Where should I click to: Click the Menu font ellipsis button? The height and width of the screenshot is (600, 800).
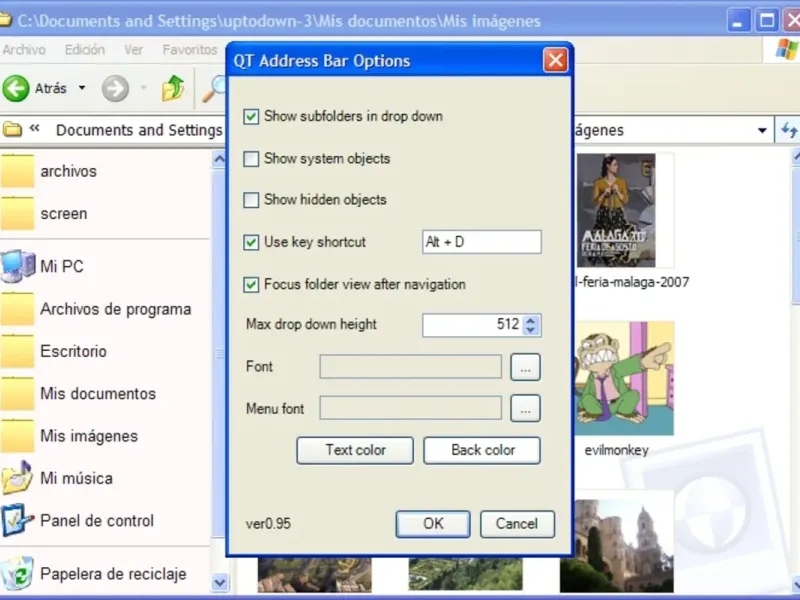tap(526, 408)
